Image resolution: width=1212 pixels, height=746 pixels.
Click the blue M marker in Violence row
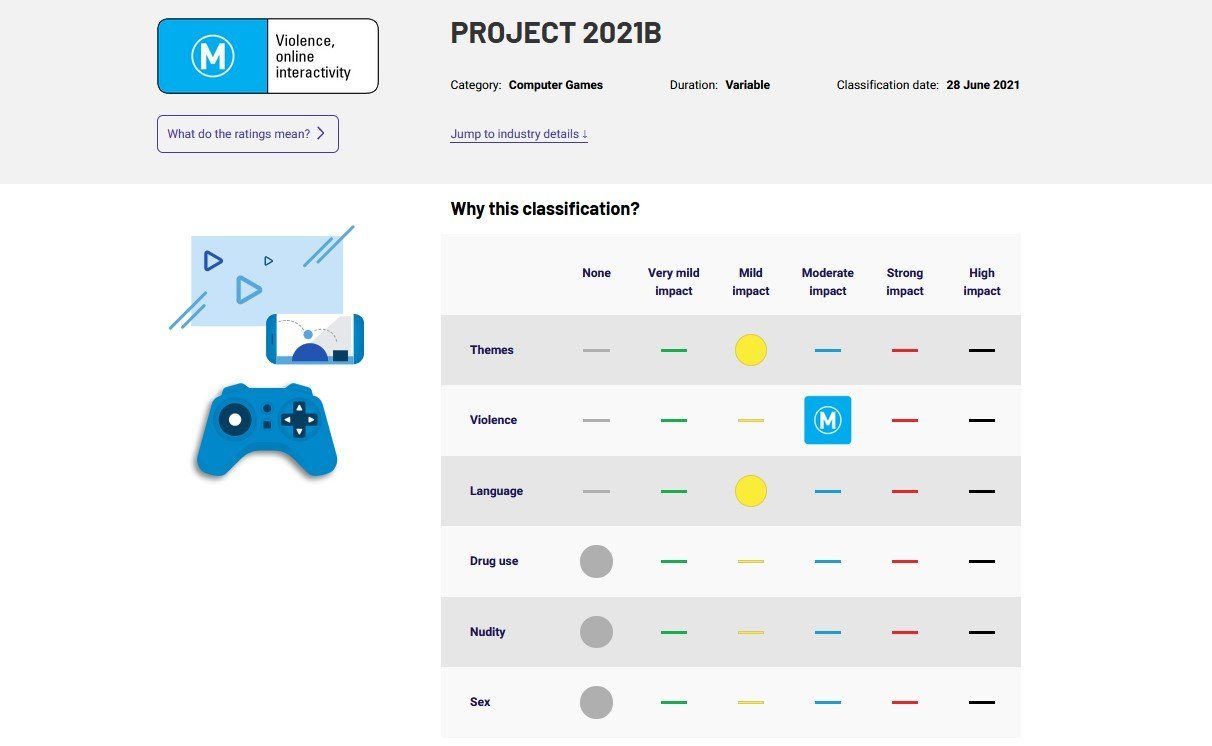point(827,420)
